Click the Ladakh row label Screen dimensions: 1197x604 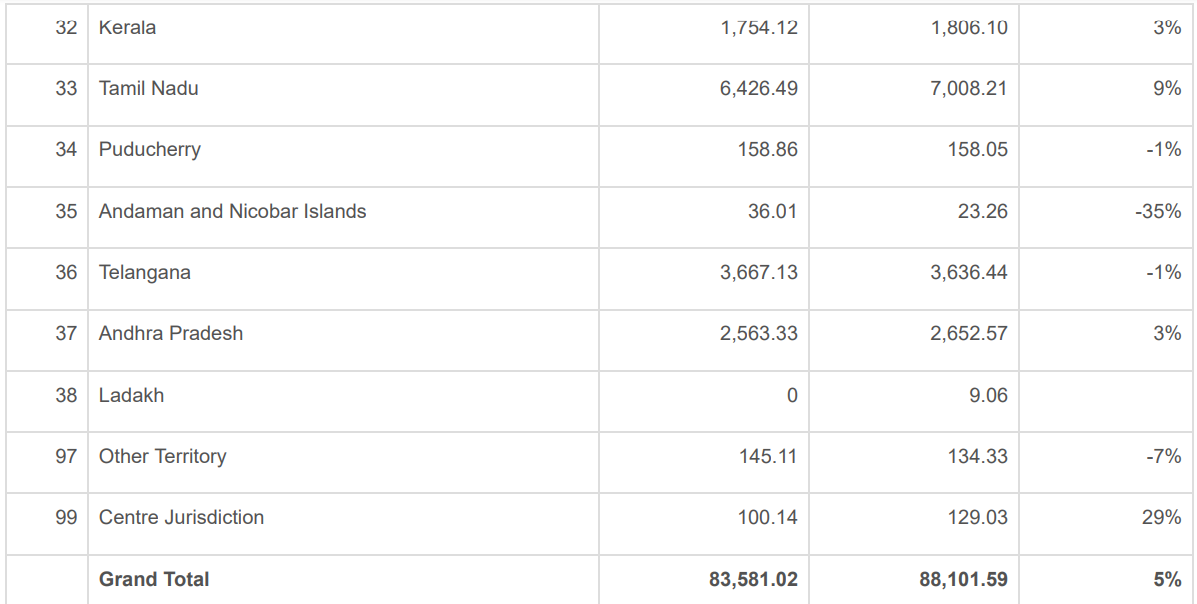tap(131, 395)
